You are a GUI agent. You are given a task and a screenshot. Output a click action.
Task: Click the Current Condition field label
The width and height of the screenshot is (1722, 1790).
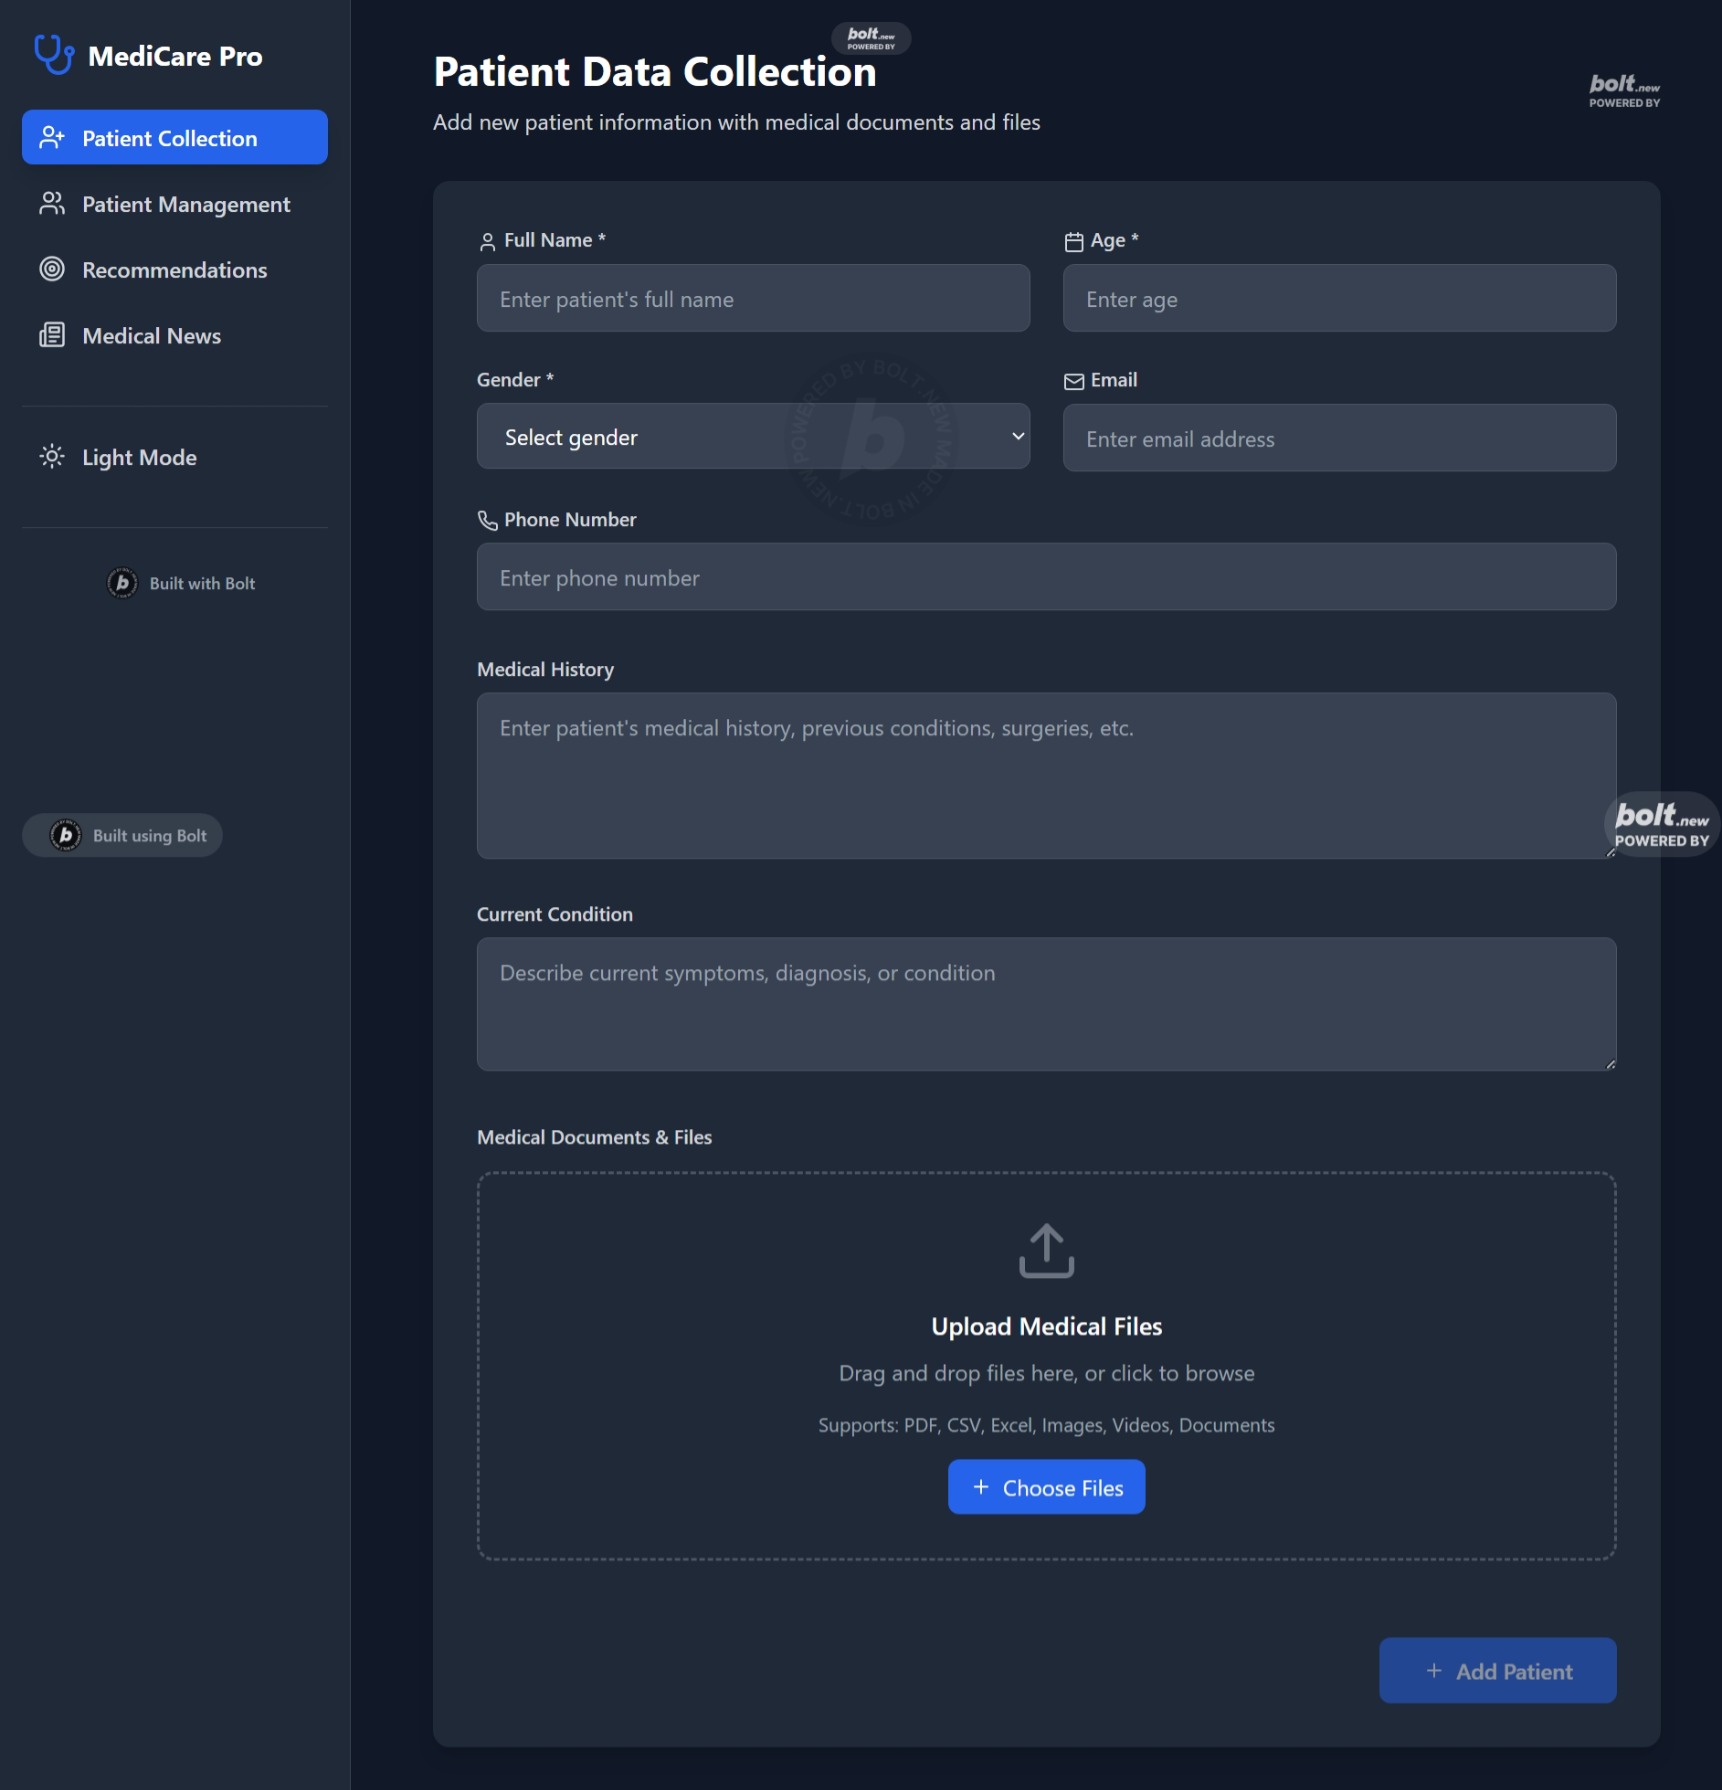pyautogui.click(x=555, y=914)
